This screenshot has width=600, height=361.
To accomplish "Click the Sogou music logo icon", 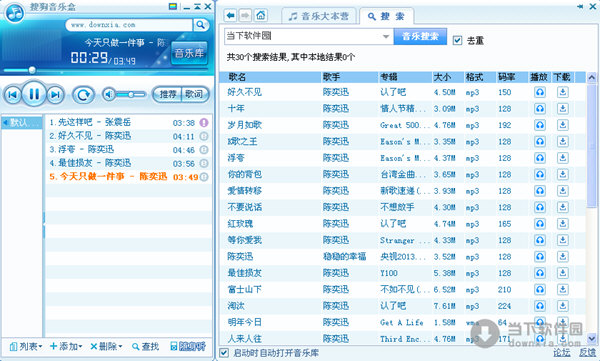I will tap(15, 13).
